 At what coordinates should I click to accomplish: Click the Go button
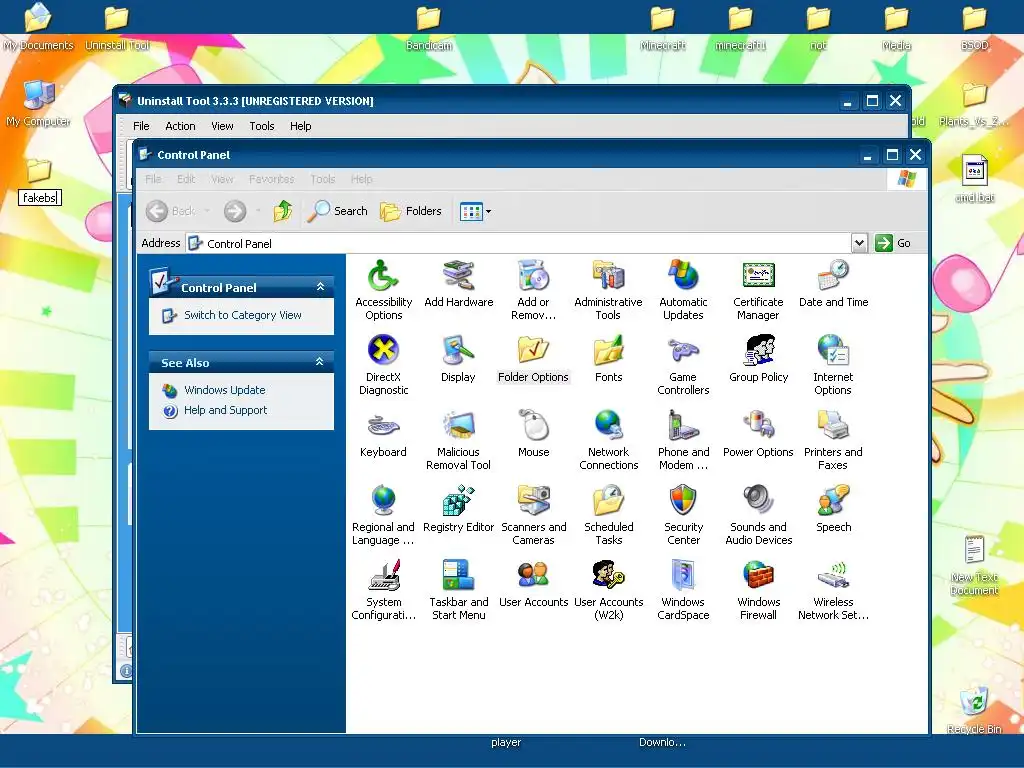893,243
